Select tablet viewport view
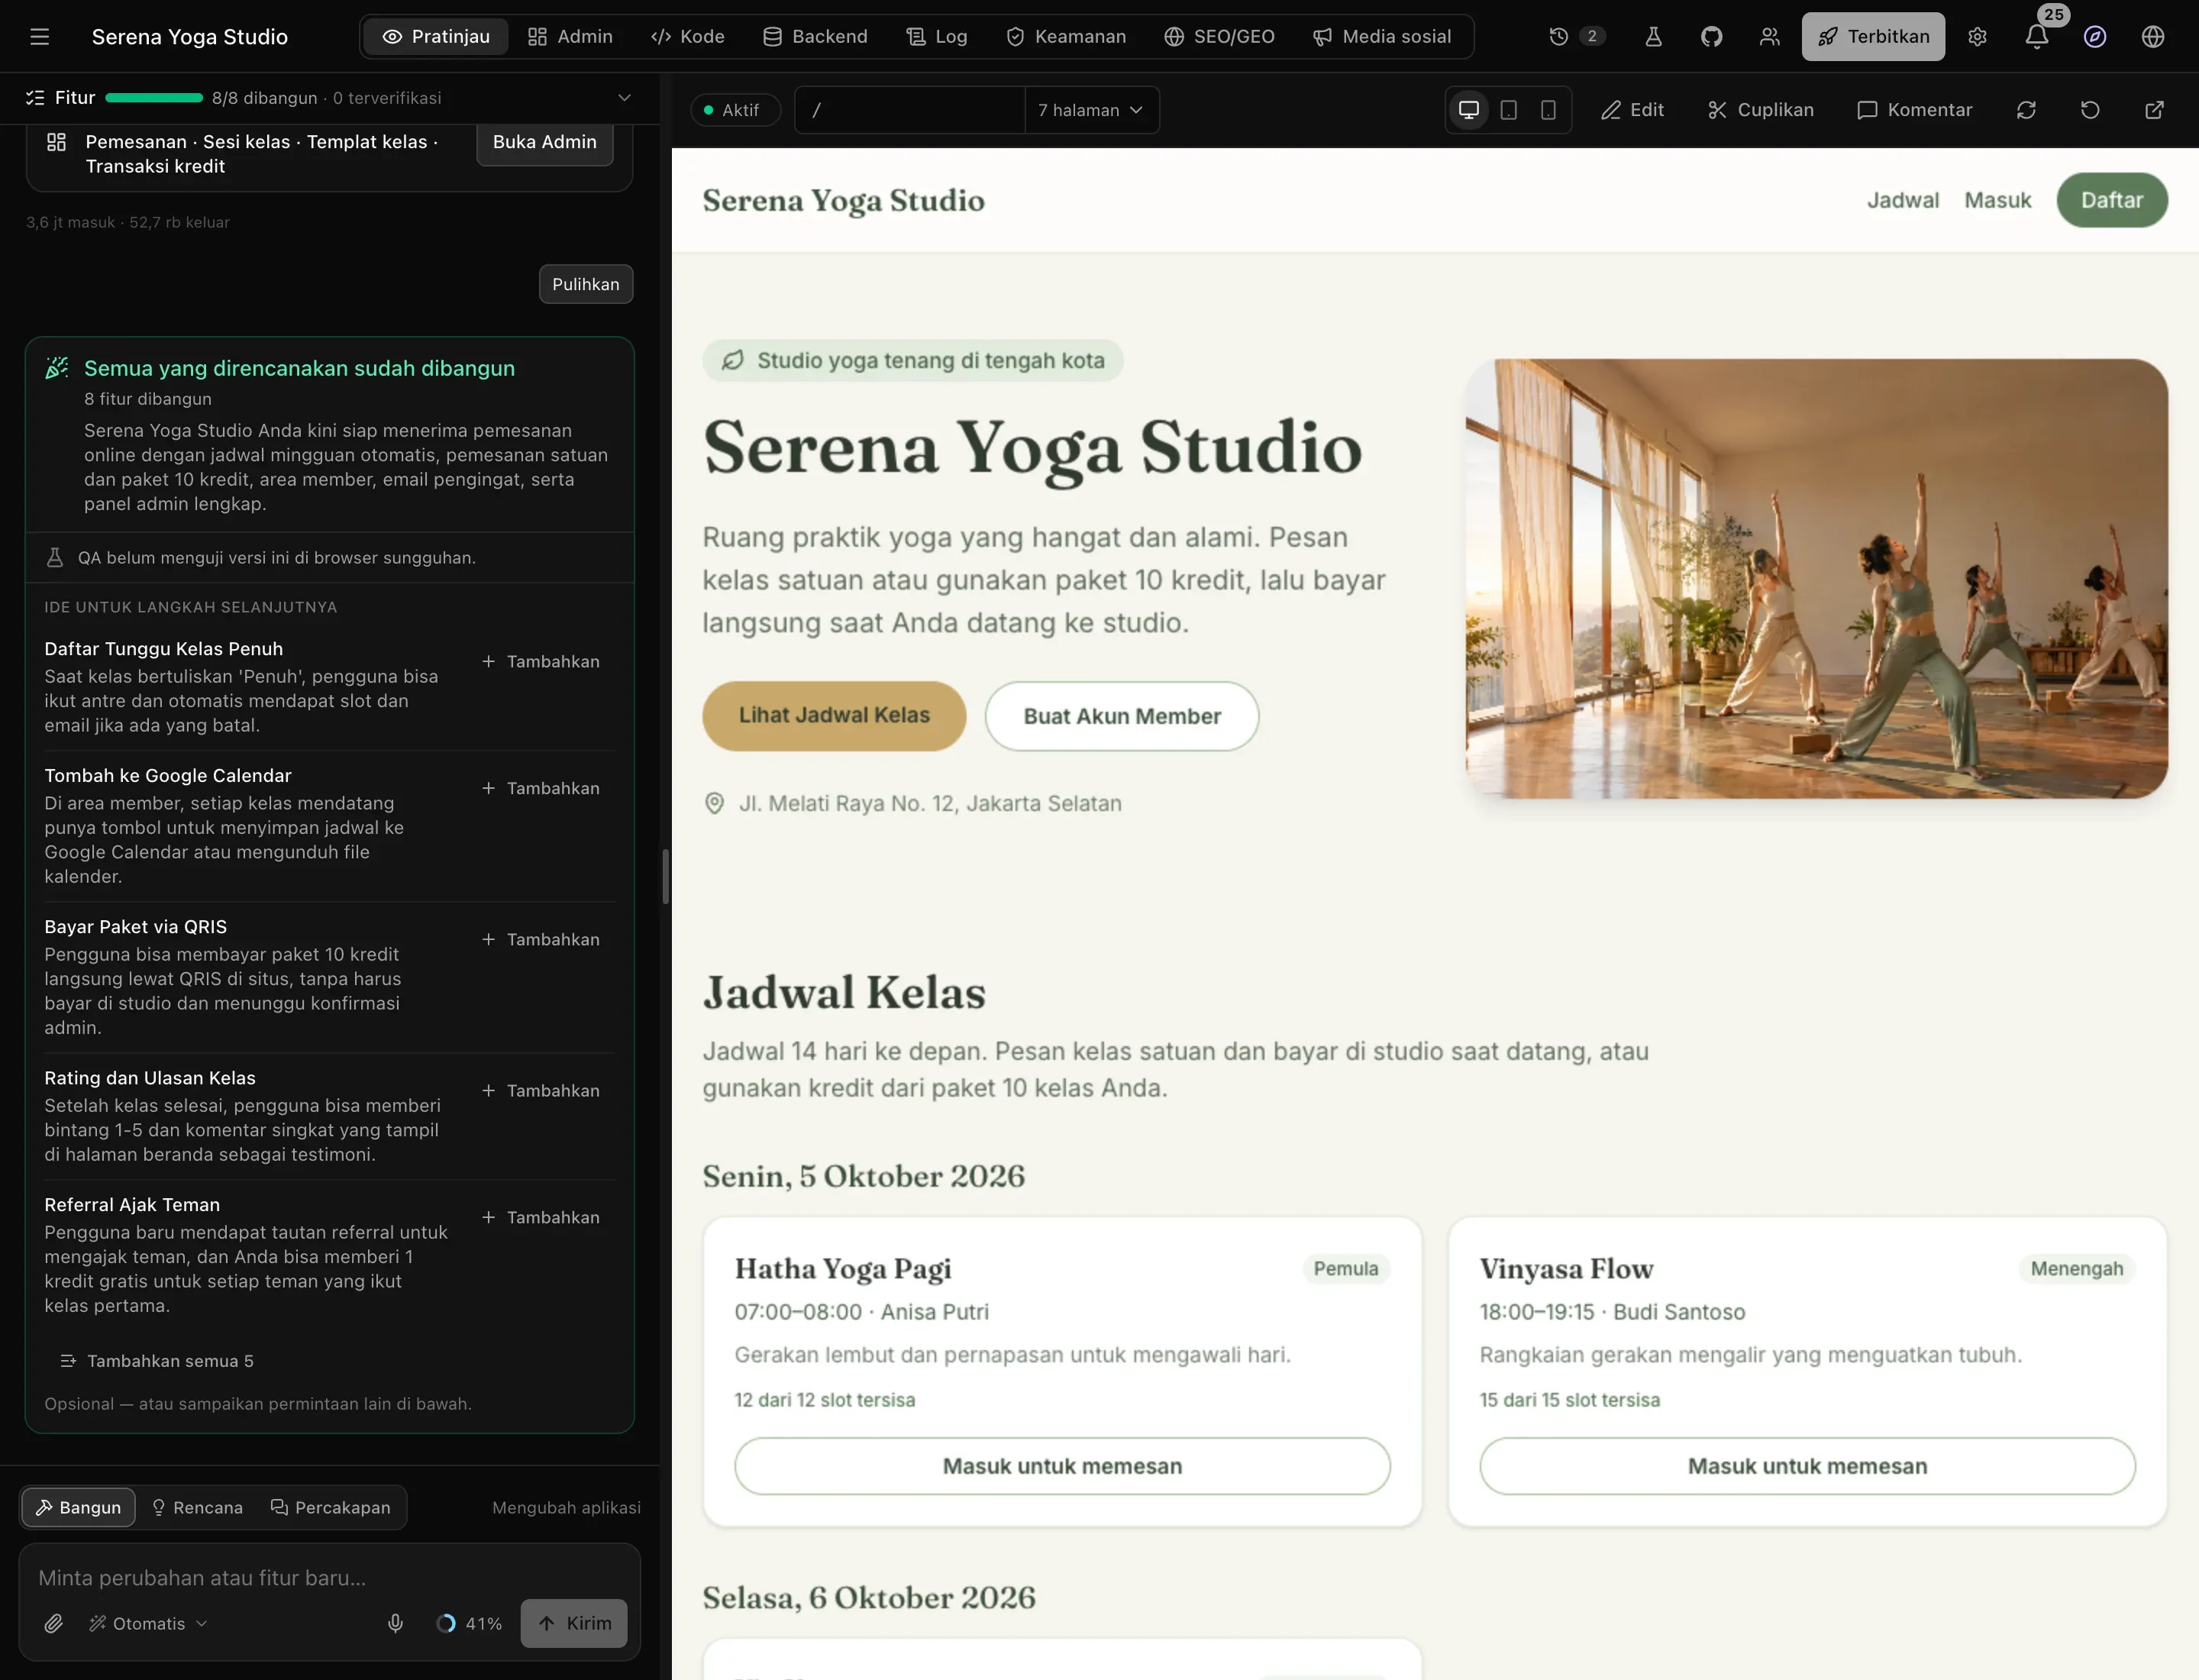This screenshot has width=2199, height=1680. coord(1509,110)
